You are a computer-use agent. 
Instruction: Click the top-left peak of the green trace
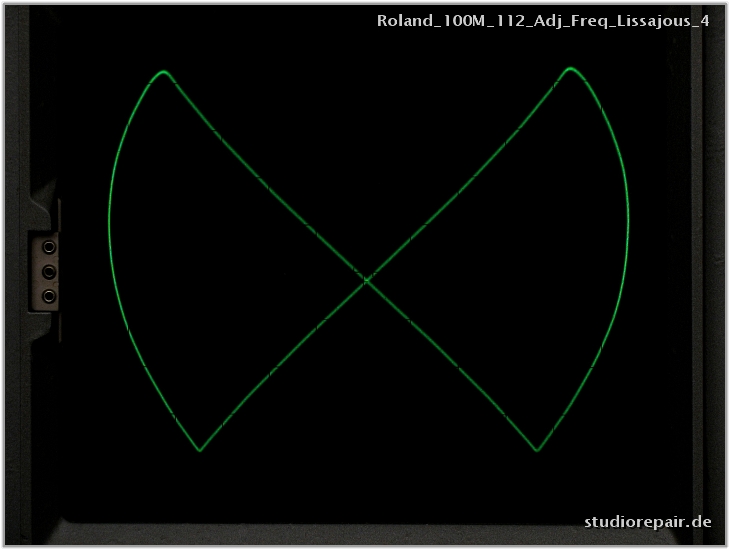pos(164,72)
